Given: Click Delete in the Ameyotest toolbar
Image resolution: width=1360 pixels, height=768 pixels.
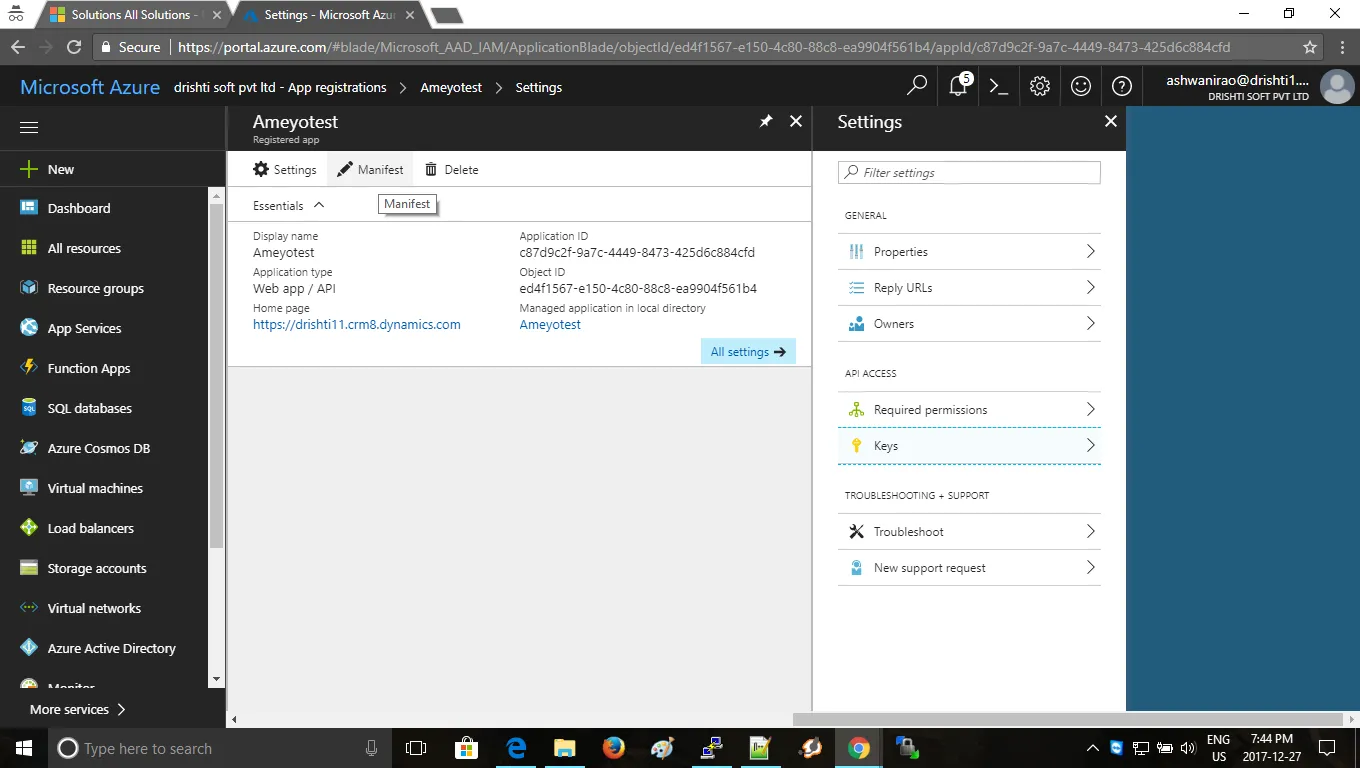Looking at the screenshot, I should [x=451, y=170].
